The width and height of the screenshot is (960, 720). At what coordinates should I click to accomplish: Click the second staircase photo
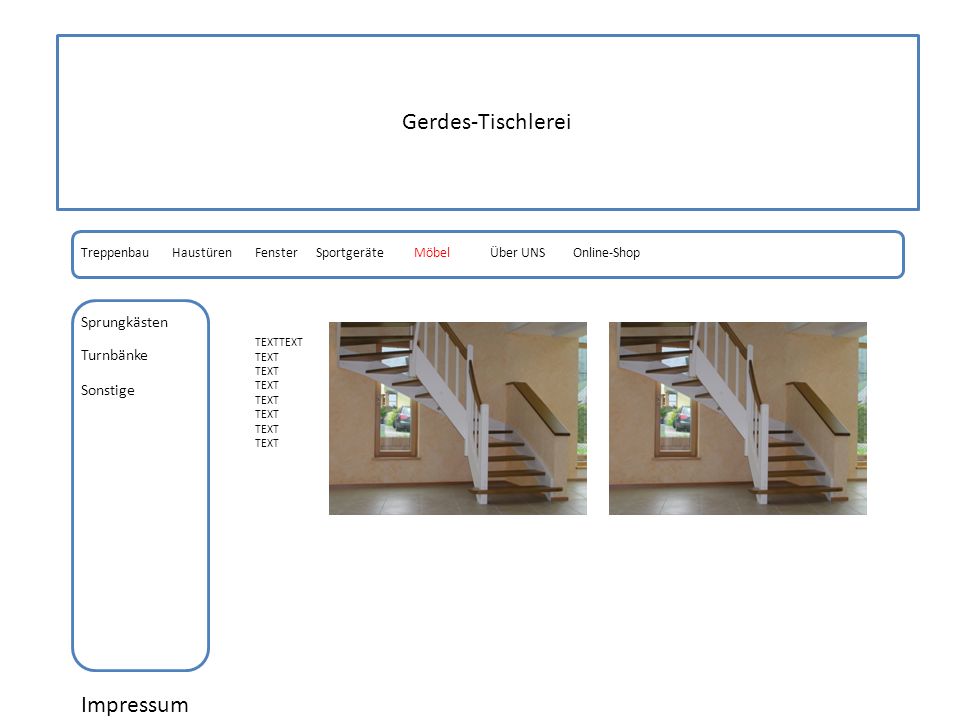tap(738, 418)
